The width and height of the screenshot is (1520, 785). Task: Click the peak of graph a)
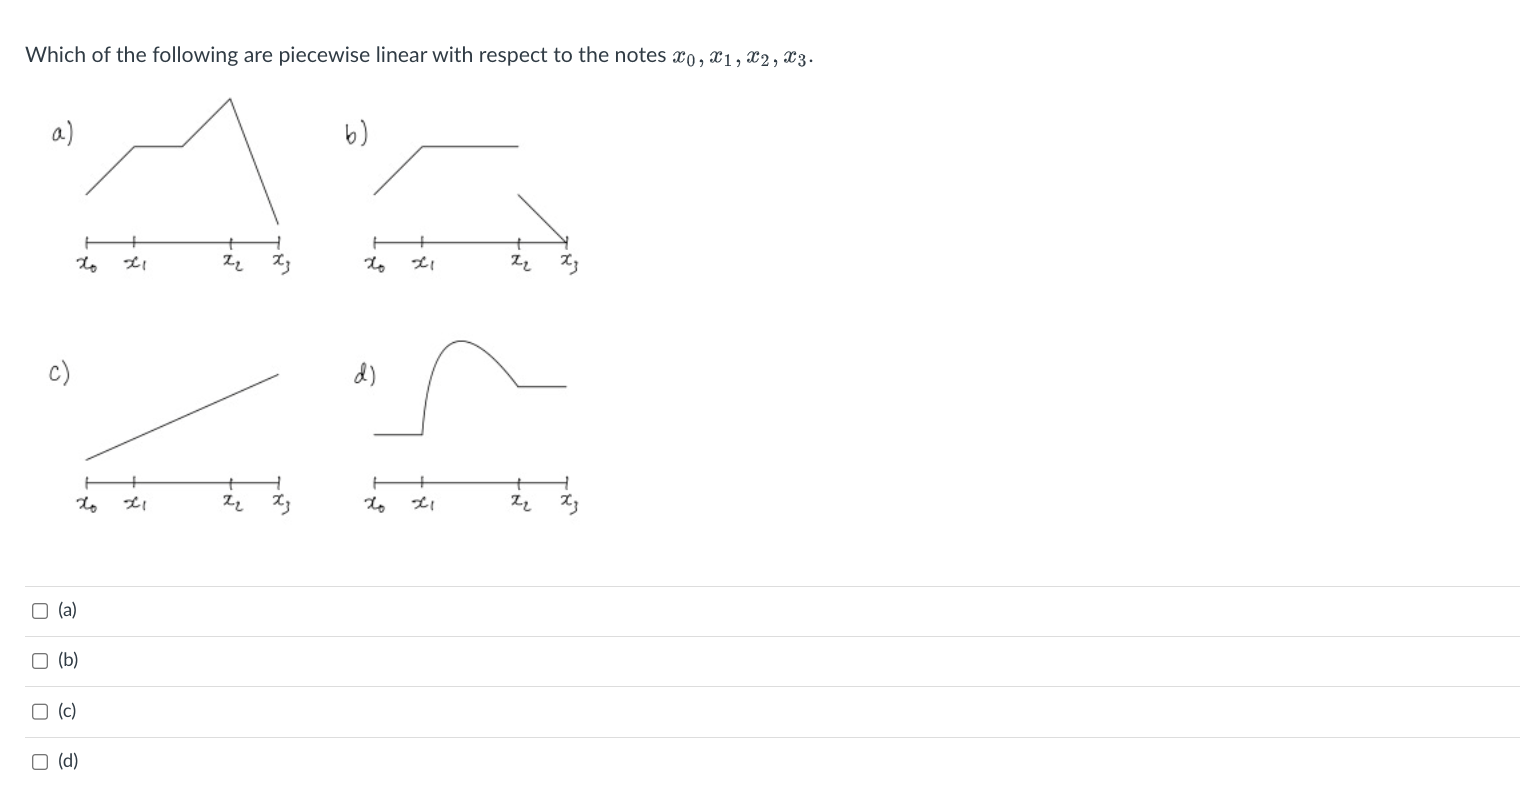point(231,100)
